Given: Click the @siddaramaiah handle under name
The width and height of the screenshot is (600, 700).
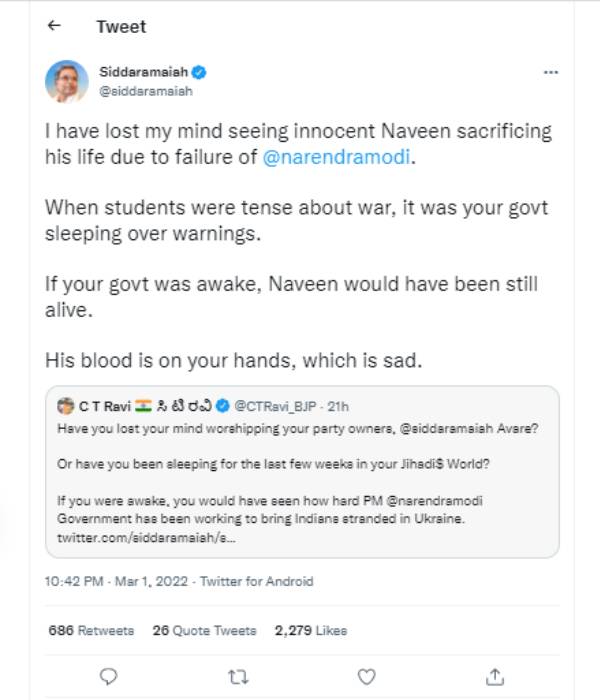Looking at the screenshot, I should point(145,91).
